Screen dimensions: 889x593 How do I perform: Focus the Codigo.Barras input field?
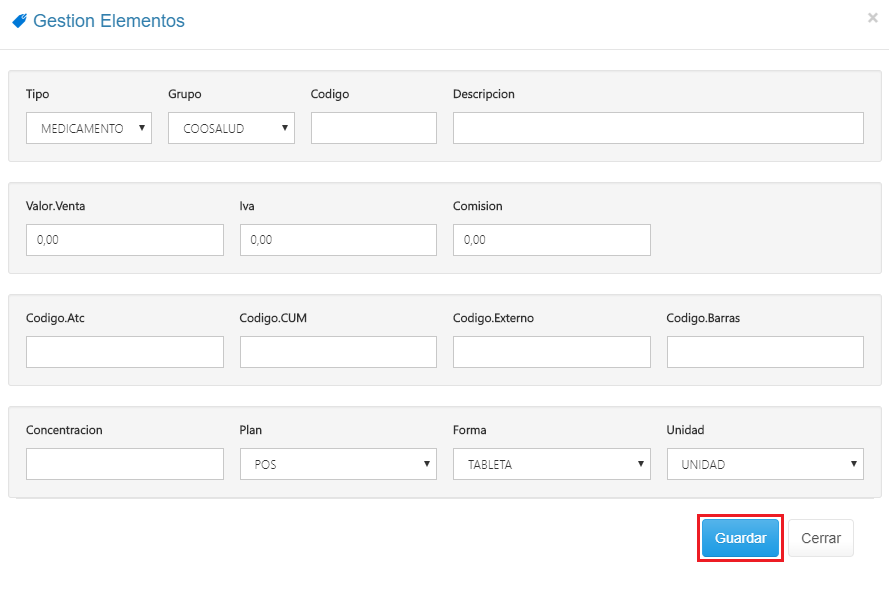pyautogui.click(x=765, y=352)
